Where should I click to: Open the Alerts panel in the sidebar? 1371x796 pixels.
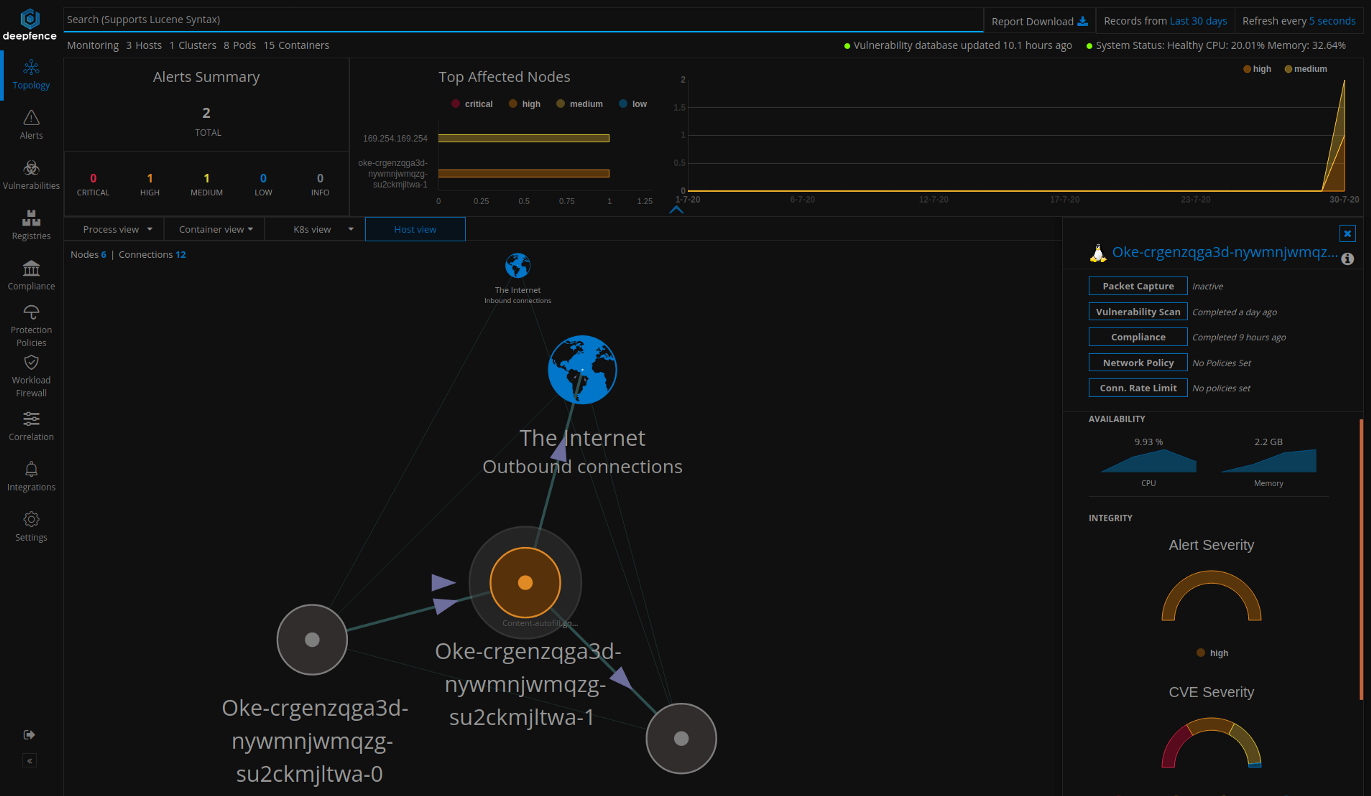31,122
